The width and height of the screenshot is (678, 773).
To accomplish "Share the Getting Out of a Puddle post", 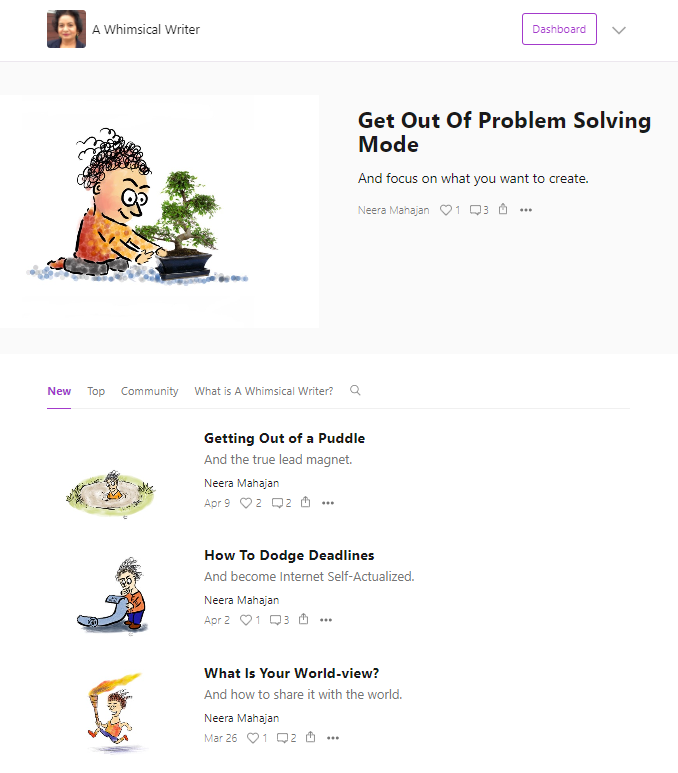I will 306,502.
